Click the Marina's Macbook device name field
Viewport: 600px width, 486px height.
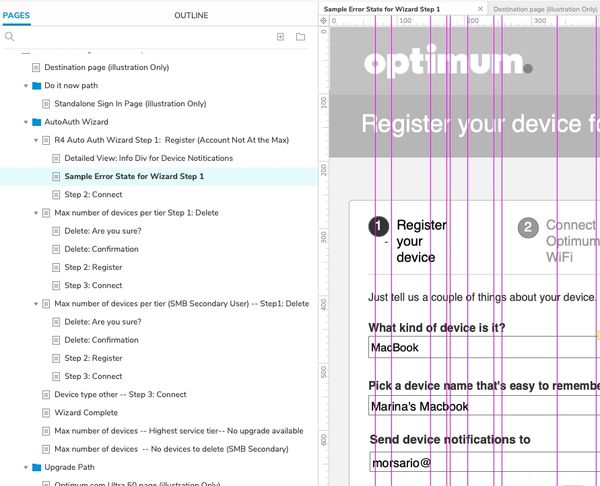480,407
